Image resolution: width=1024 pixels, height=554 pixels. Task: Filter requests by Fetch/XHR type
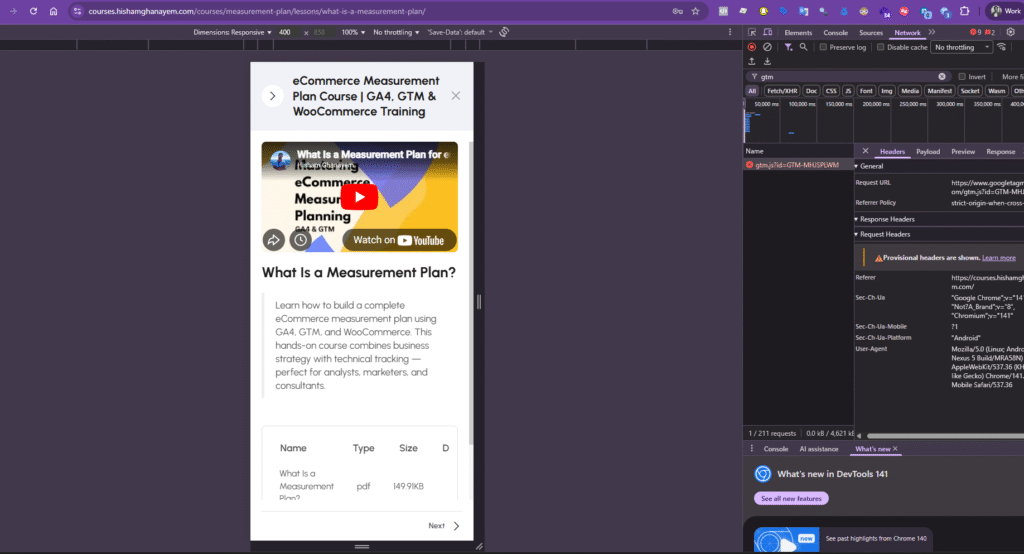(781, 91)
